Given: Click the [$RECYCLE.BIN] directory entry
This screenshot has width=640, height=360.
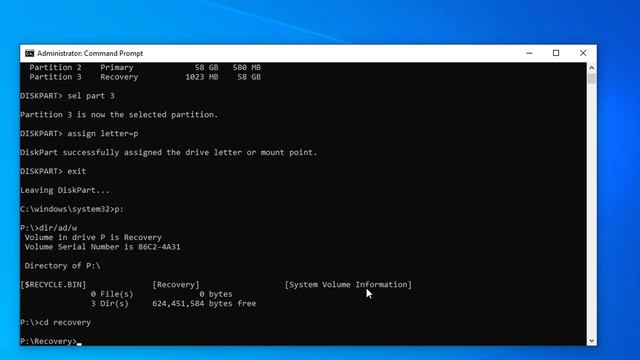Looking at the screenshot, I should 53,284.
